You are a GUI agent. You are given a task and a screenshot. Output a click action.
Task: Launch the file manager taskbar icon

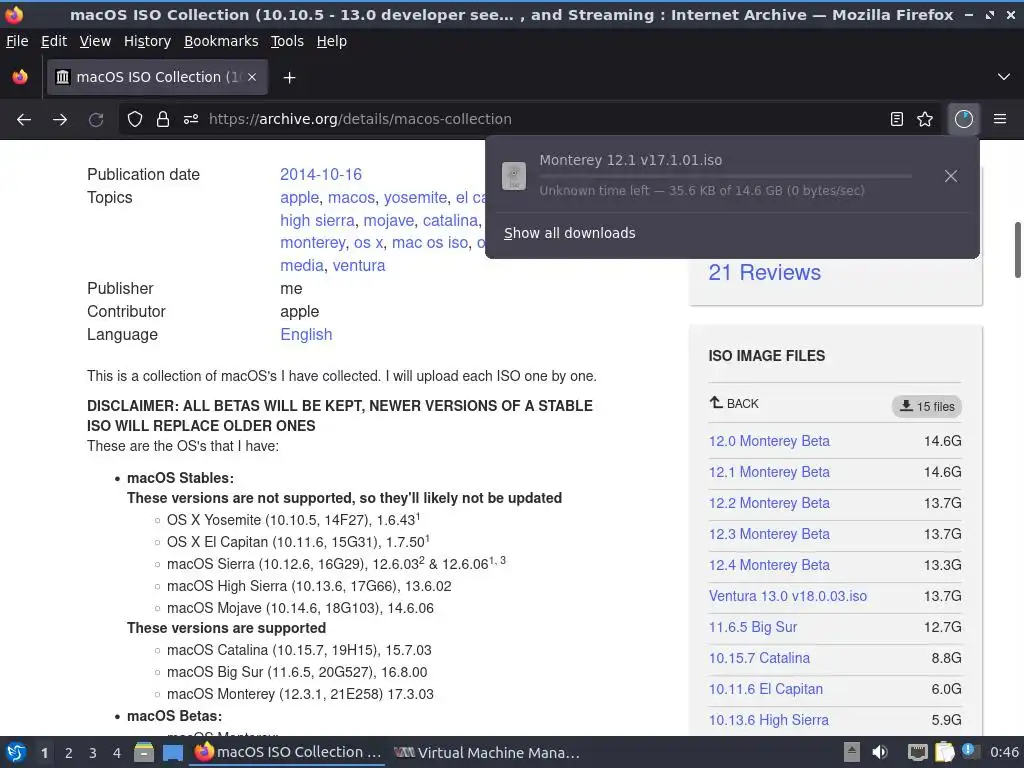tap(144, 752)
